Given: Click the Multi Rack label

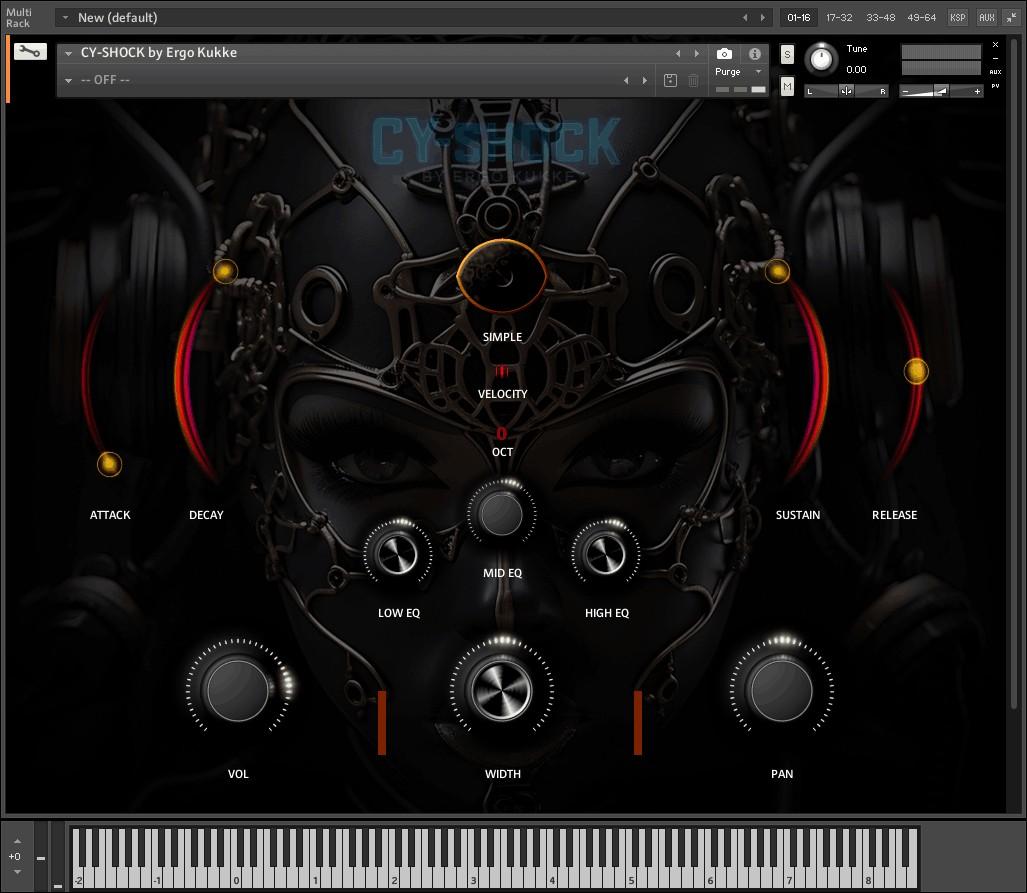Looking at the screenshot, I should [18, 17].
